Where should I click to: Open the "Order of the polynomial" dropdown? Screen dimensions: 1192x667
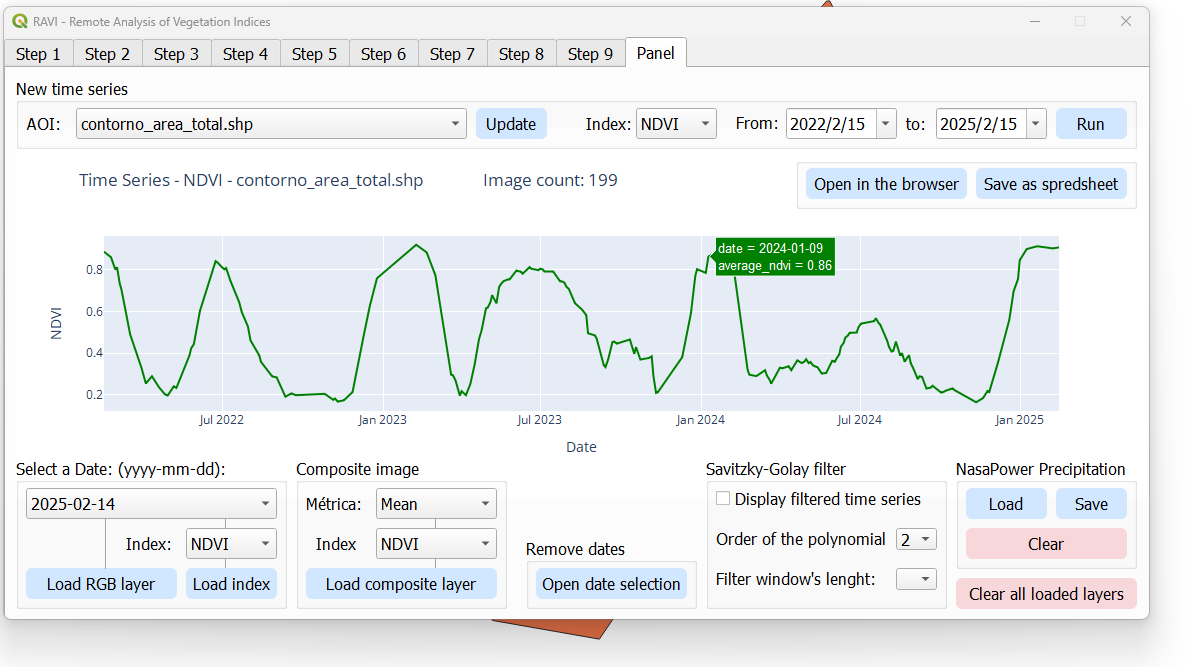point(916,539)
